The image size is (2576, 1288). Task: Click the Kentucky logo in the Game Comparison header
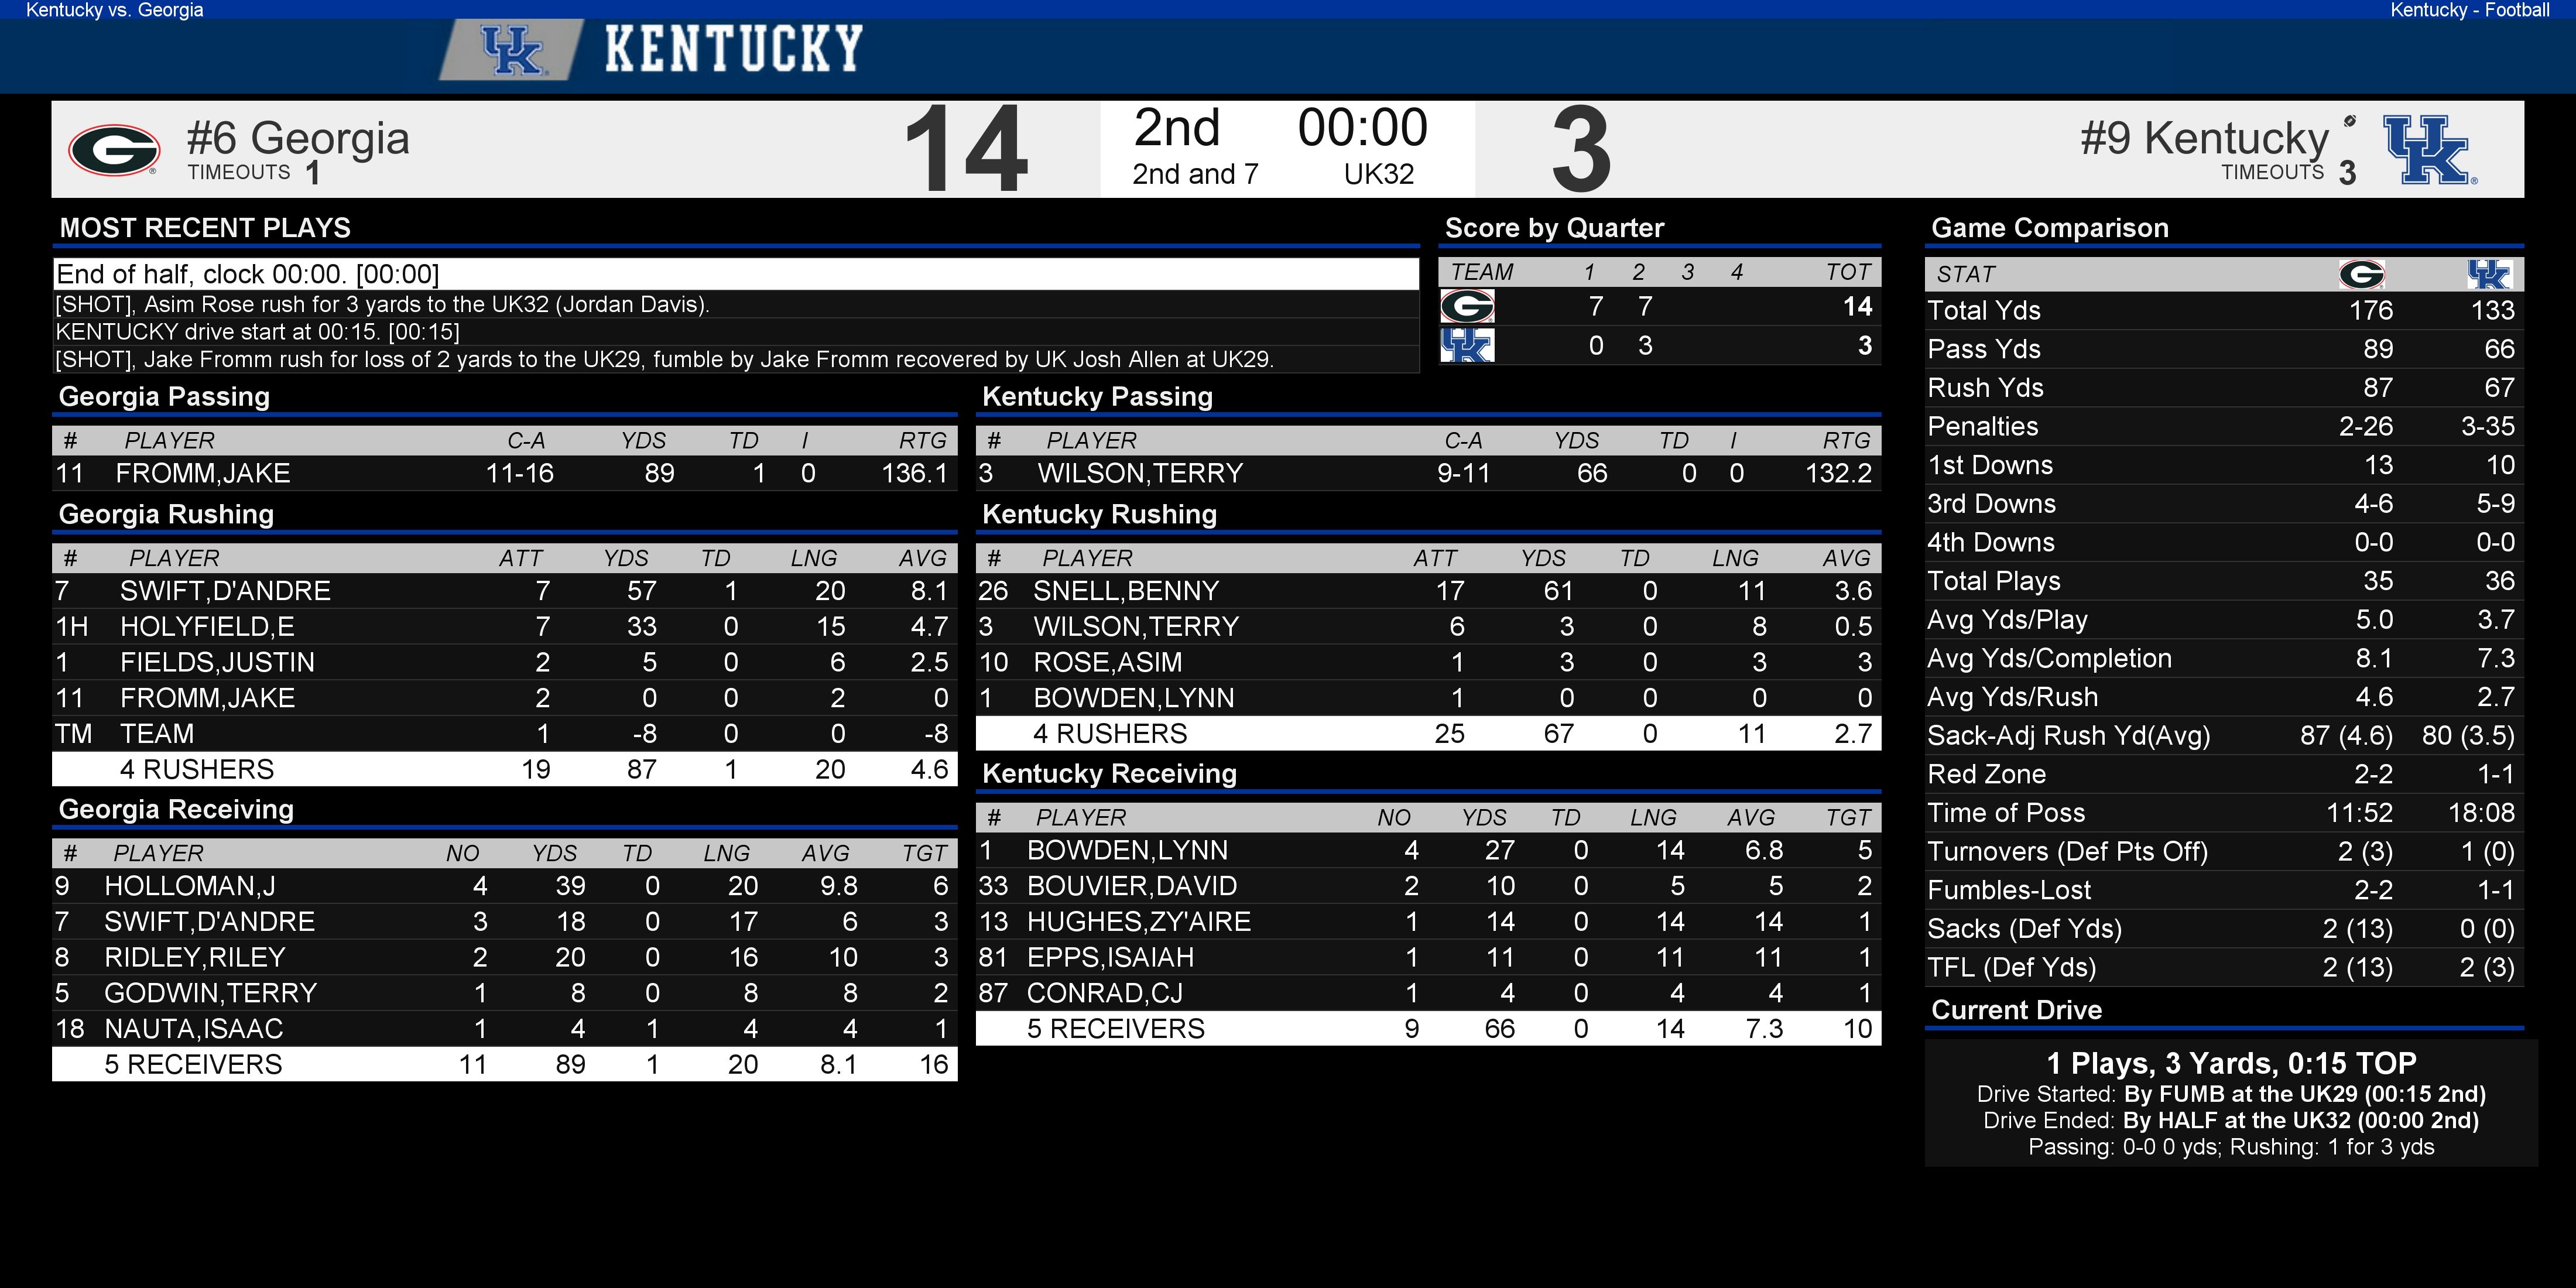[x=2488, y=274]
